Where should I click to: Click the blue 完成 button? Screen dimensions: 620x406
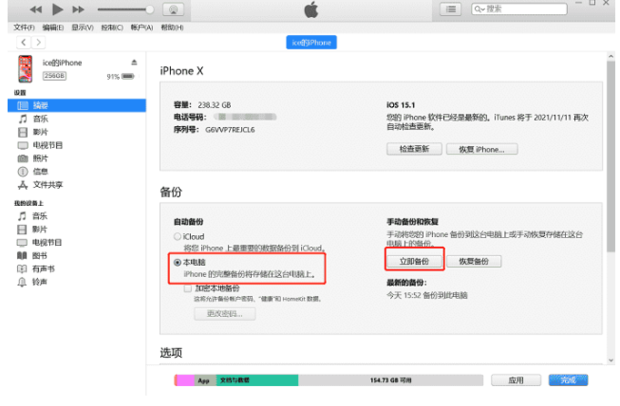tap(568, 380)
